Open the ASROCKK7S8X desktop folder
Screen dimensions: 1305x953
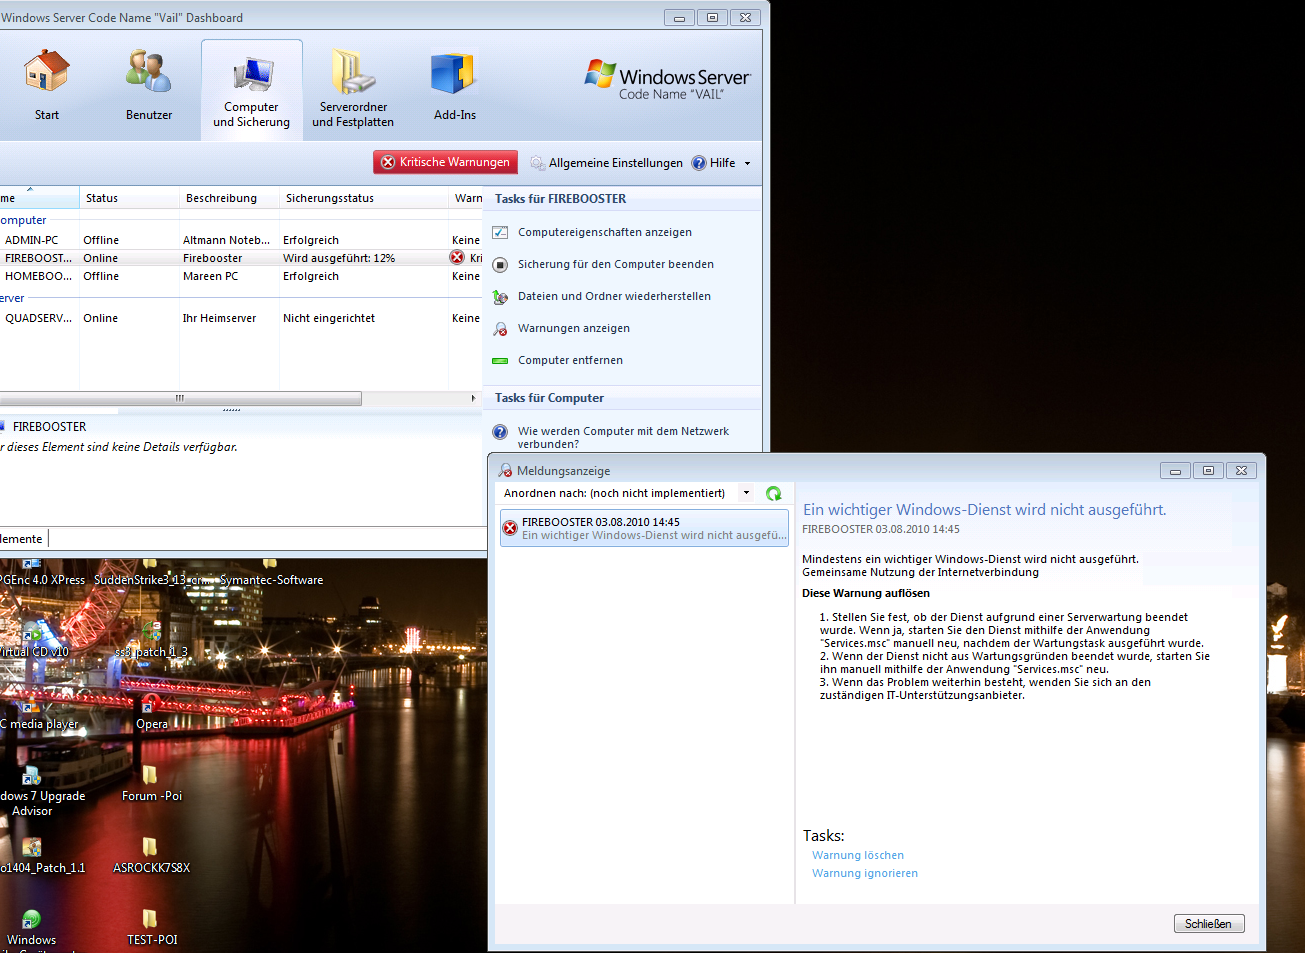point(151,855)
